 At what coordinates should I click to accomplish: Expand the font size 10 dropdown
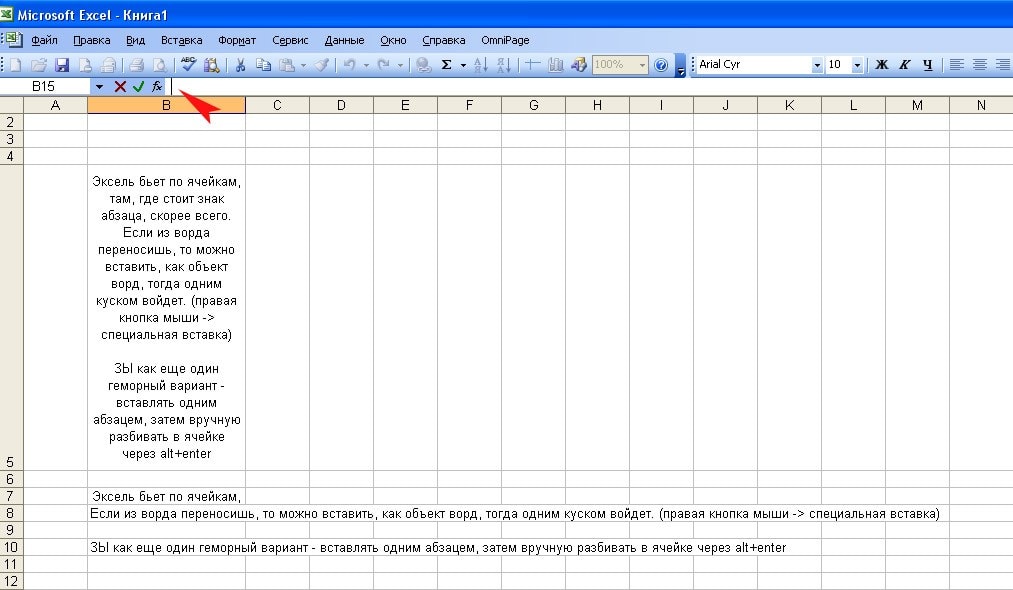[x=858, y=65]
